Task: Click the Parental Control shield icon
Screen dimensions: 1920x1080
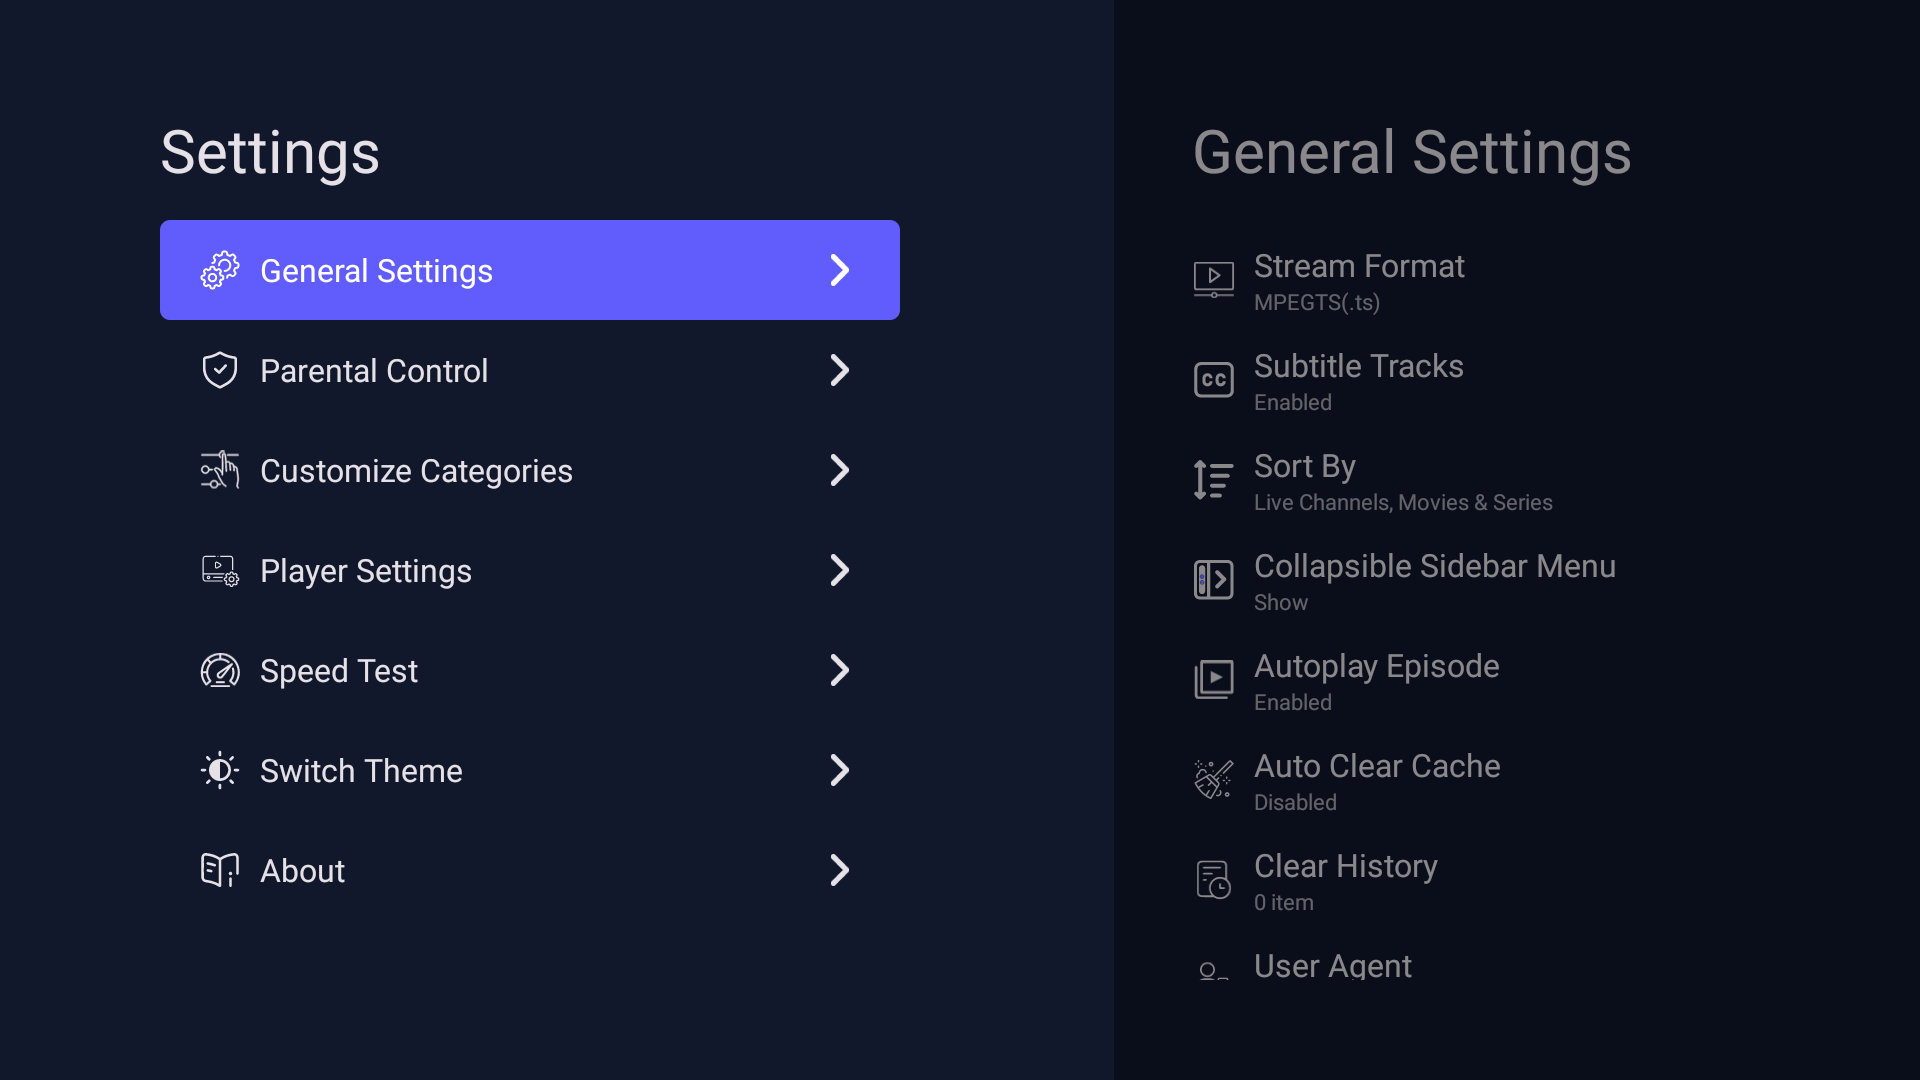Action: click(x=219, y=370)
